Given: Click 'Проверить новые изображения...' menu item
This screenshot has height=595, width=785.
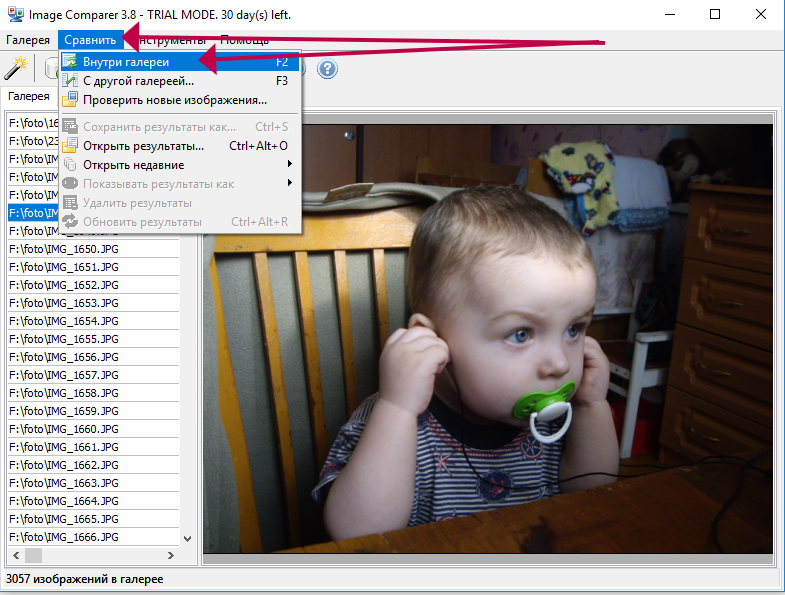Looking at the screenshot, I should (x=174, y=100).
